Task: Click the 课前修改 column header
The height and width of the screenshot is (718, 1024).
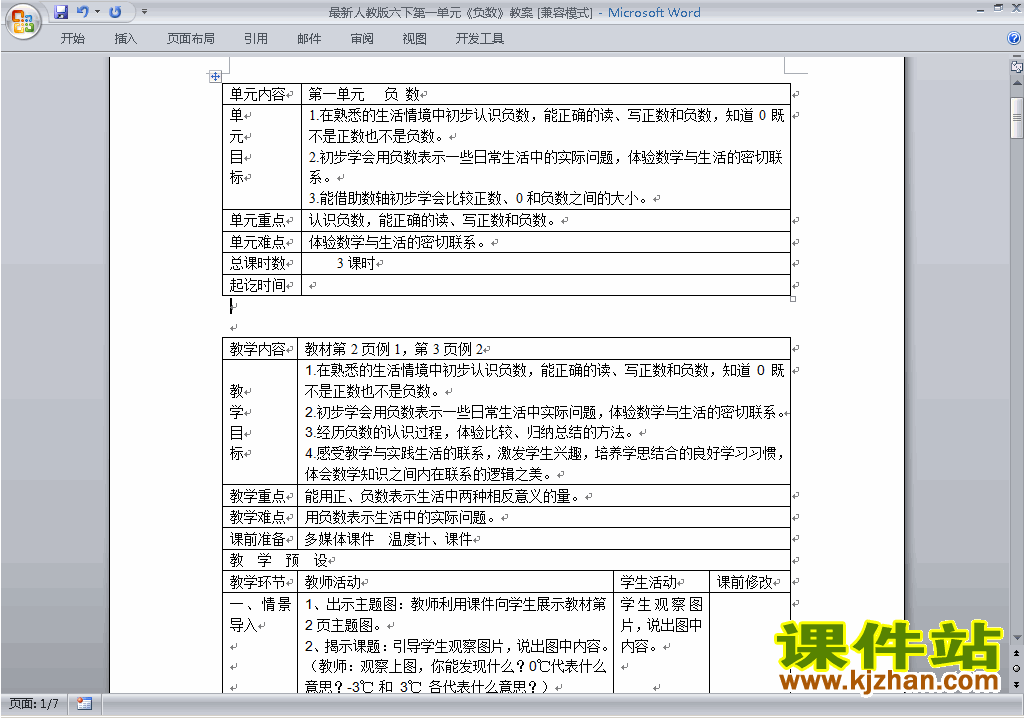Action: pos(750,581)
